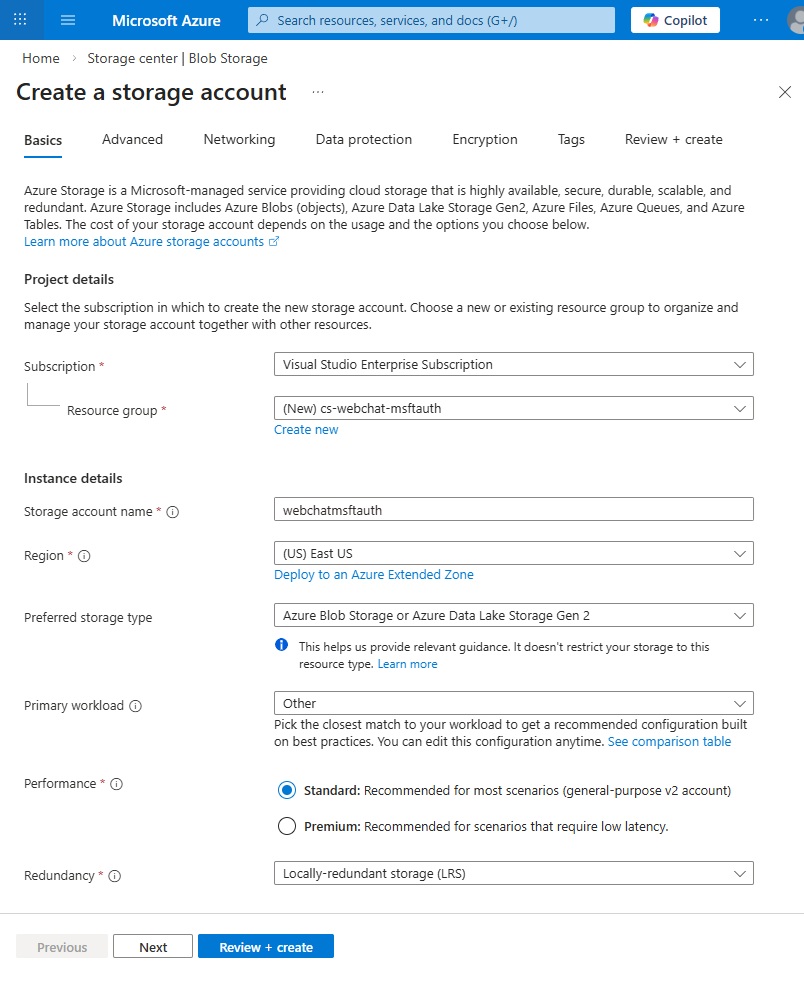Expand the Redundancy dropdown

pyautogui.click(x=513, y=873)
